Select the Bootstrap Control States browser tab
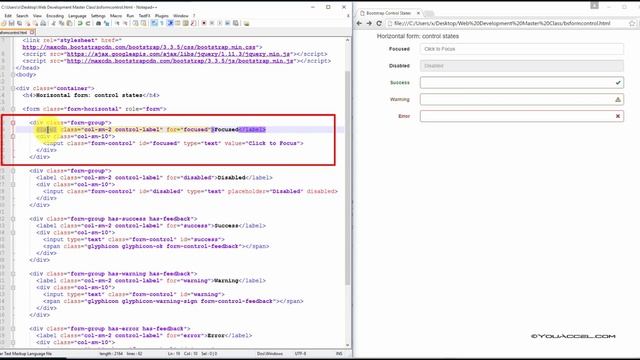The width and height of the screenshot is (640, 360). 388,13
